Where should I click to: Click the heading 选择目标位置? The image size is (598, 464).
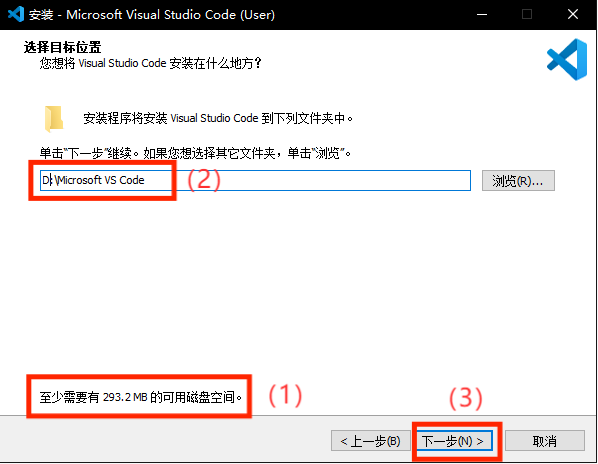(63, 47)
